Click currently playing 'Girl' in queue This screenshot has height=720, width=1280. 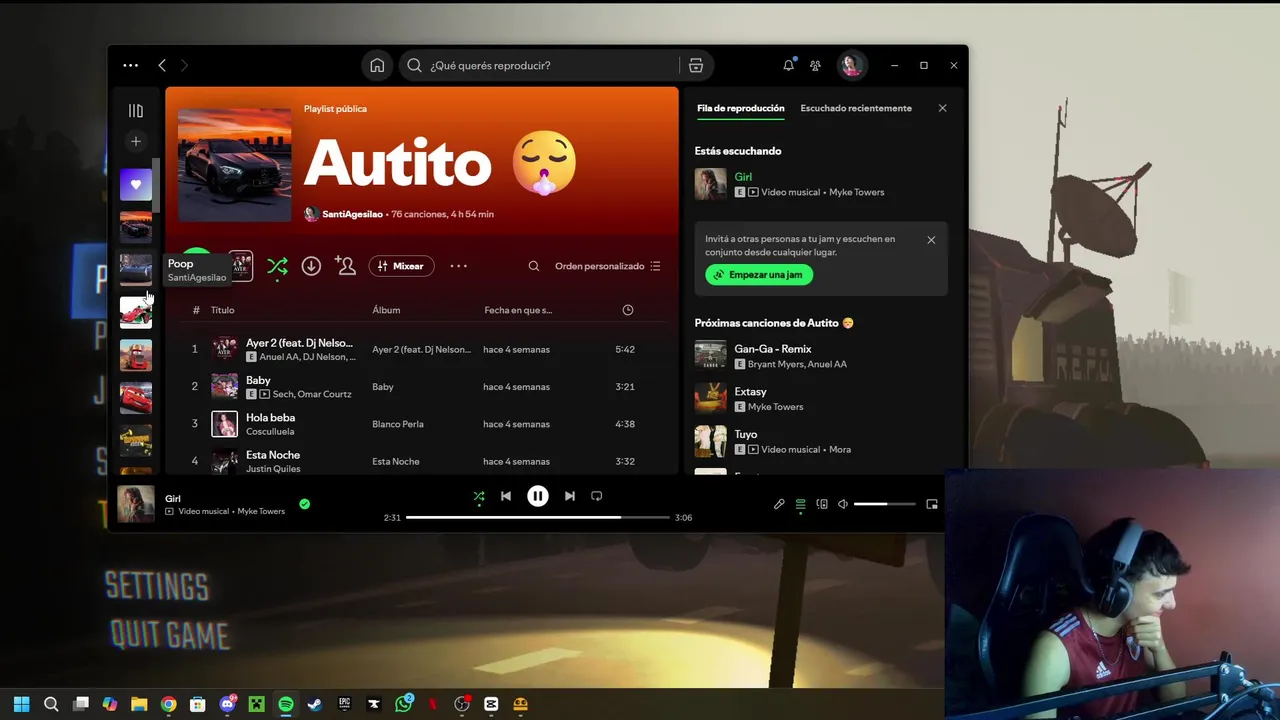click(820, 184)
